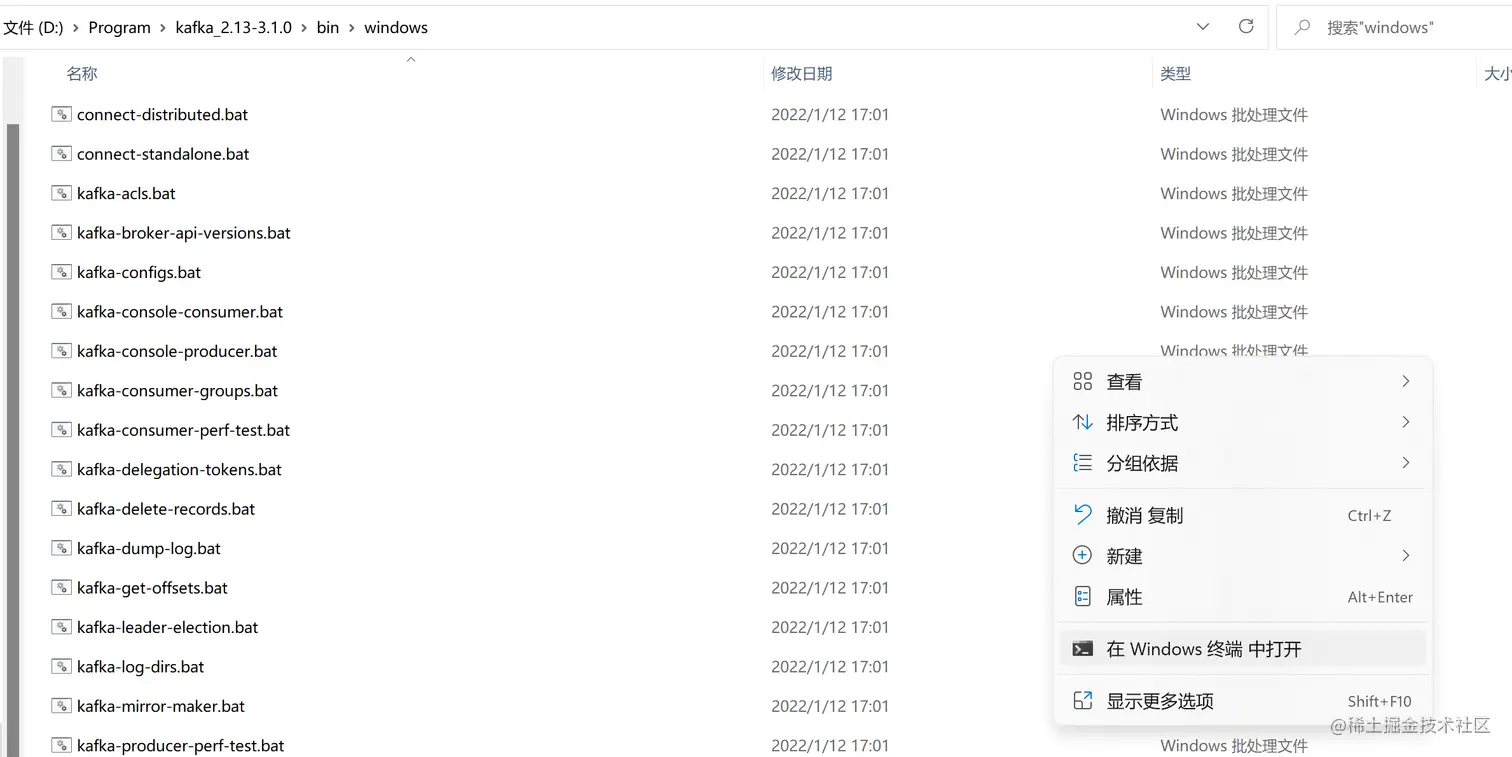Select 属性 in the context menu
The height and width of the screenshot is (757, 1512).
click(1243, 597)
